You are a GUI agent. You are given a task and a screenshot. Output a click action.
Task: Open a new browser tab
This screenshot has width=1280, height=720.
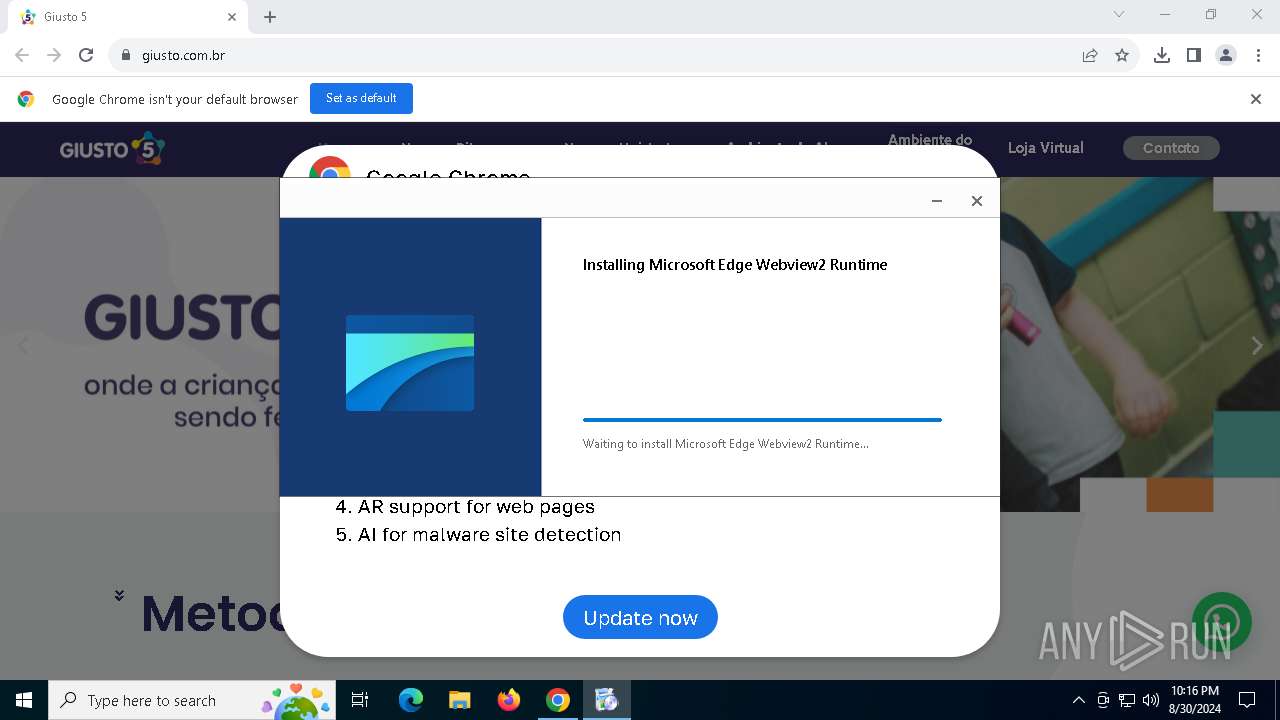(x=270, y=17)
